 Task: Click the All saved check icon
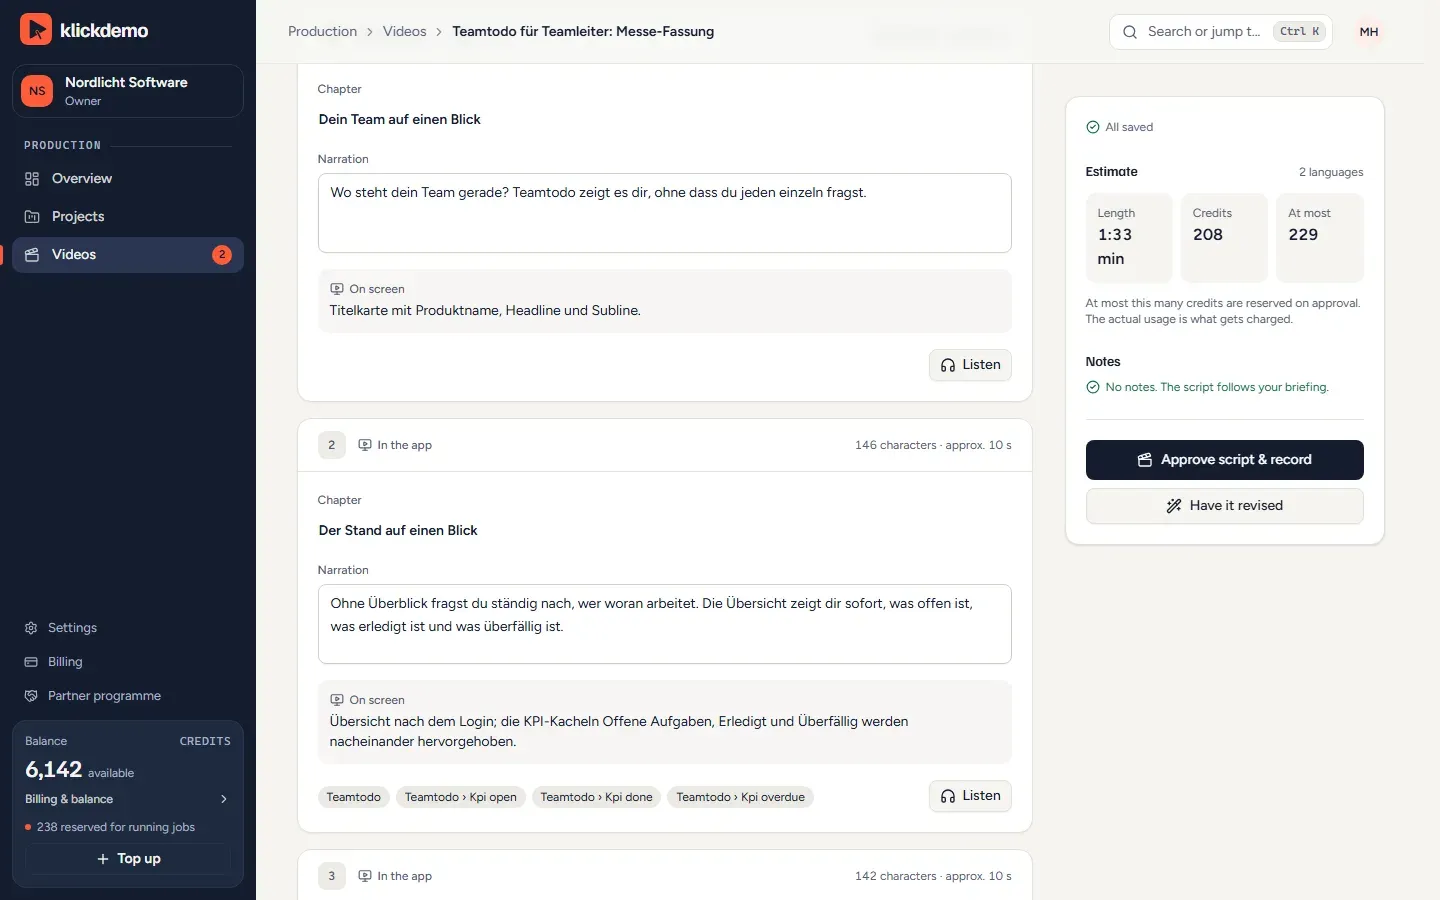1093,127
